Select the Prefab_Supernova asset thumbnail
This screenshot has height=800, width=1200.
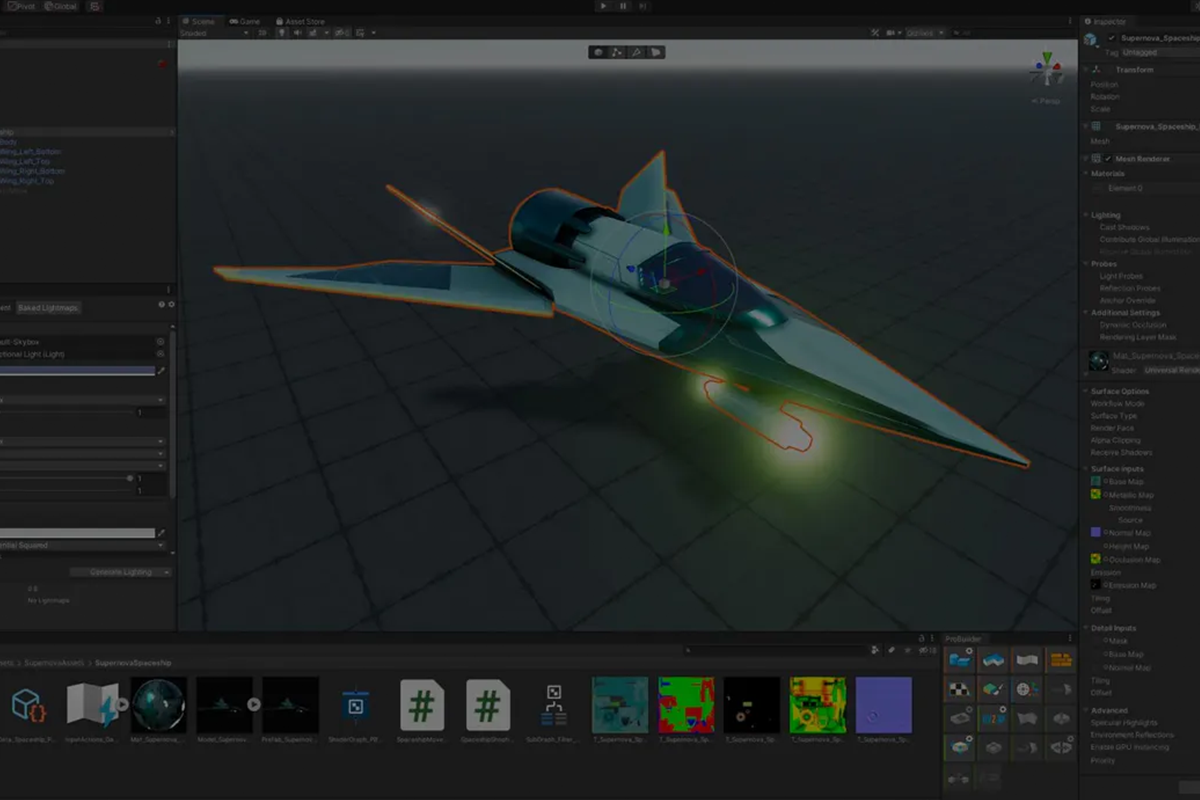point(291,705)
